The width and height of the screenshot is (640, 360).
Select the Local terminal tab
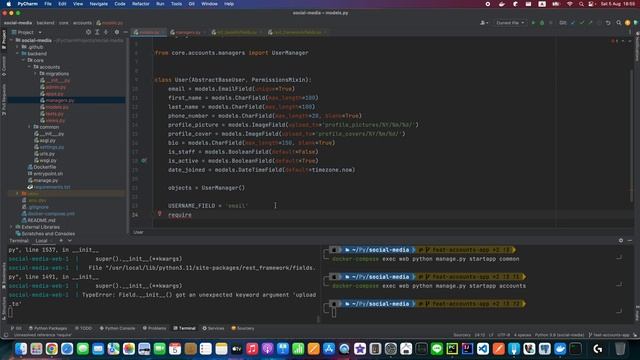(x=41, y=241)
